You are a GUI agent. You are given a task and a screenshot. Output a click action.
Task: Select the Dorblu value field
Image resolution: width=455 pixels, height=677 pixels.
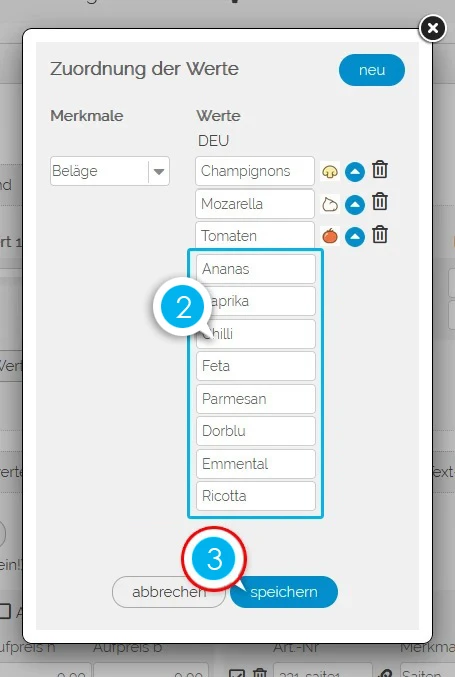pos(256,431)
